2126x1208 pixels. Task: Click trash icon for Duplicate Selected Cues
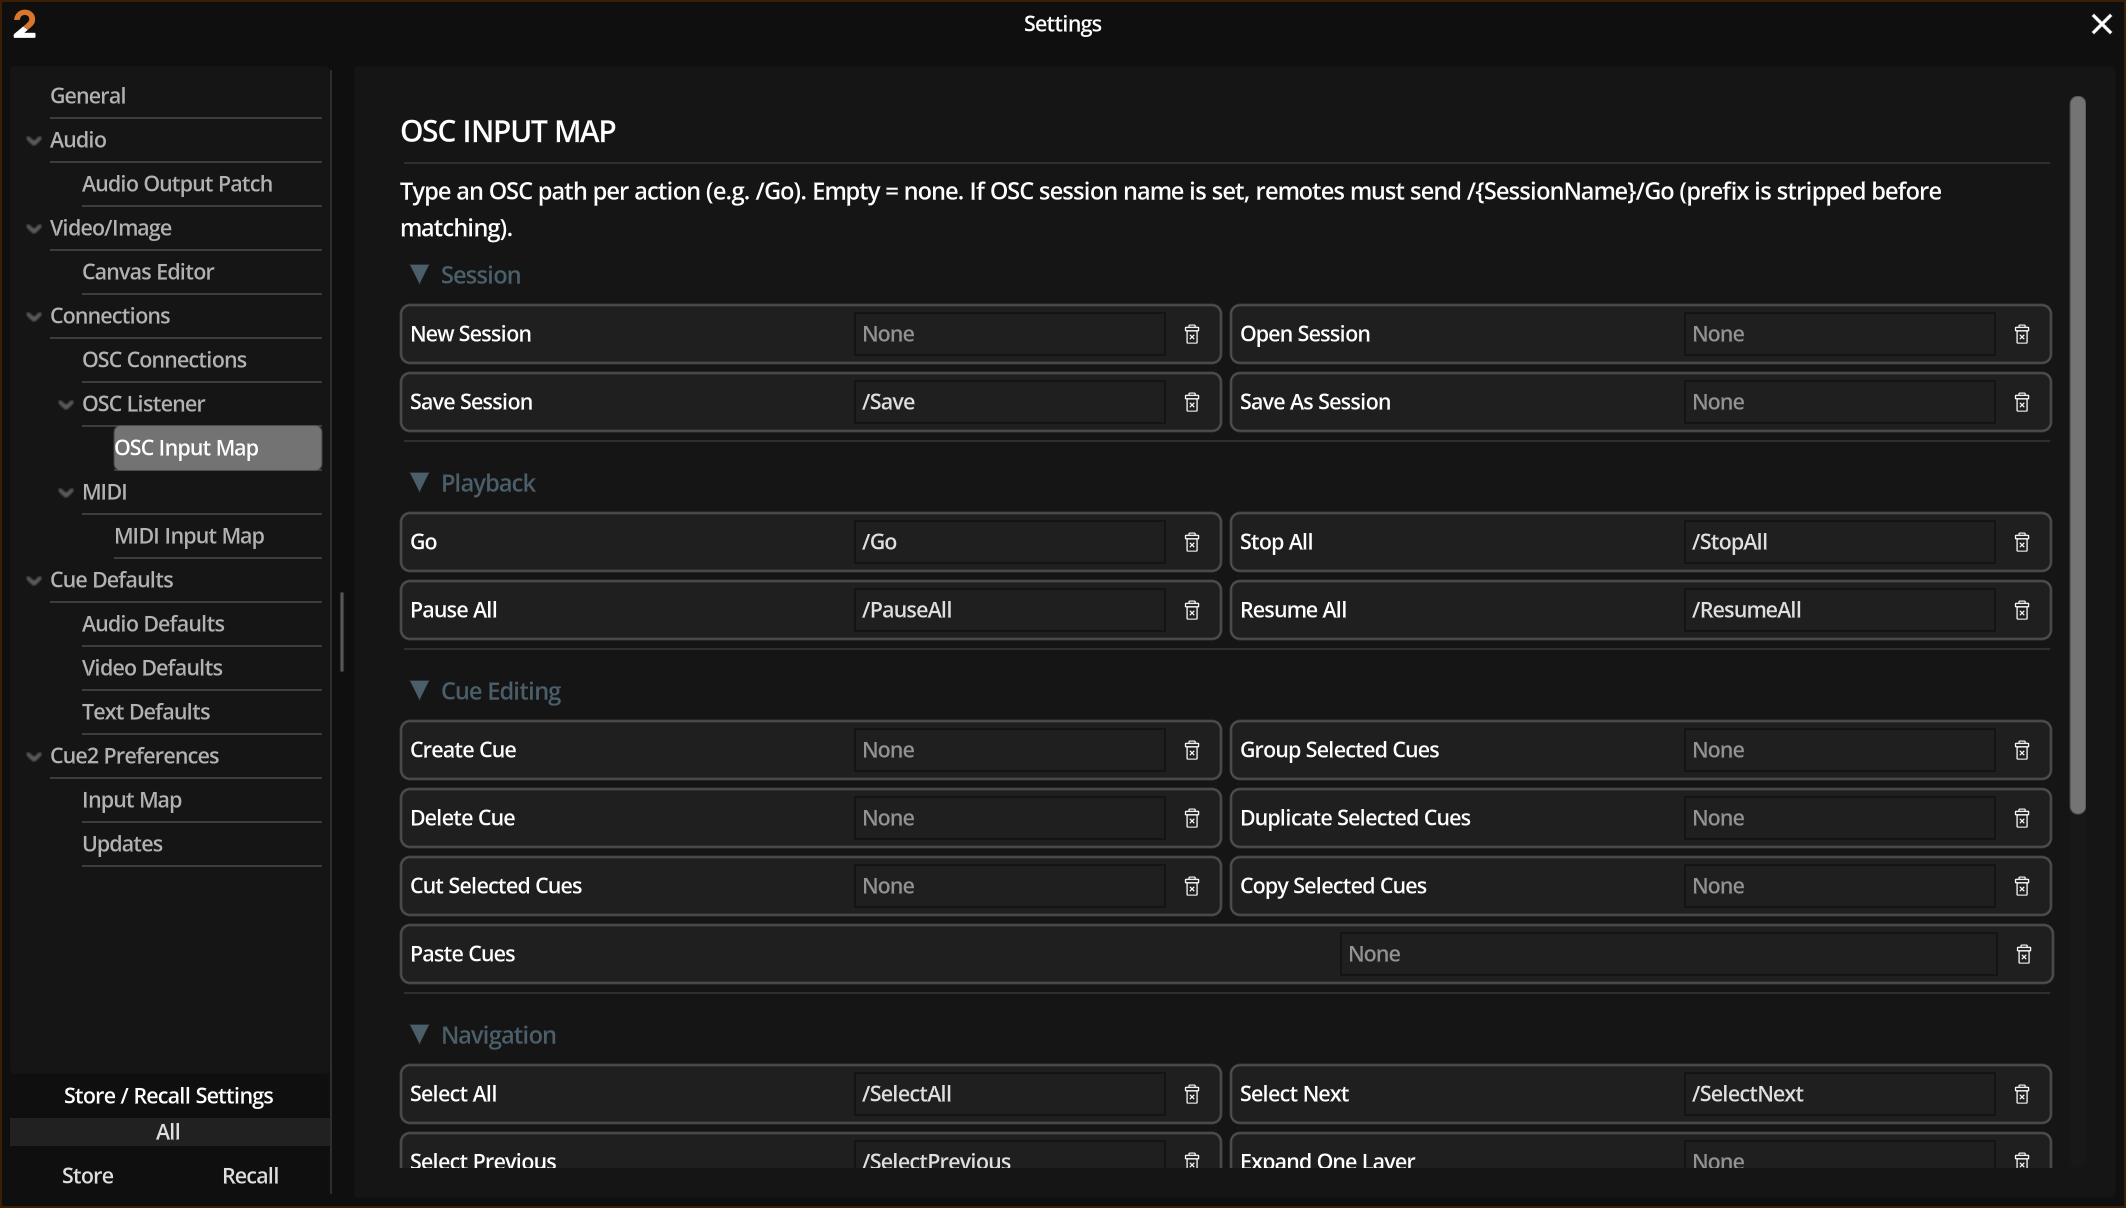[x=2022, y=818]
